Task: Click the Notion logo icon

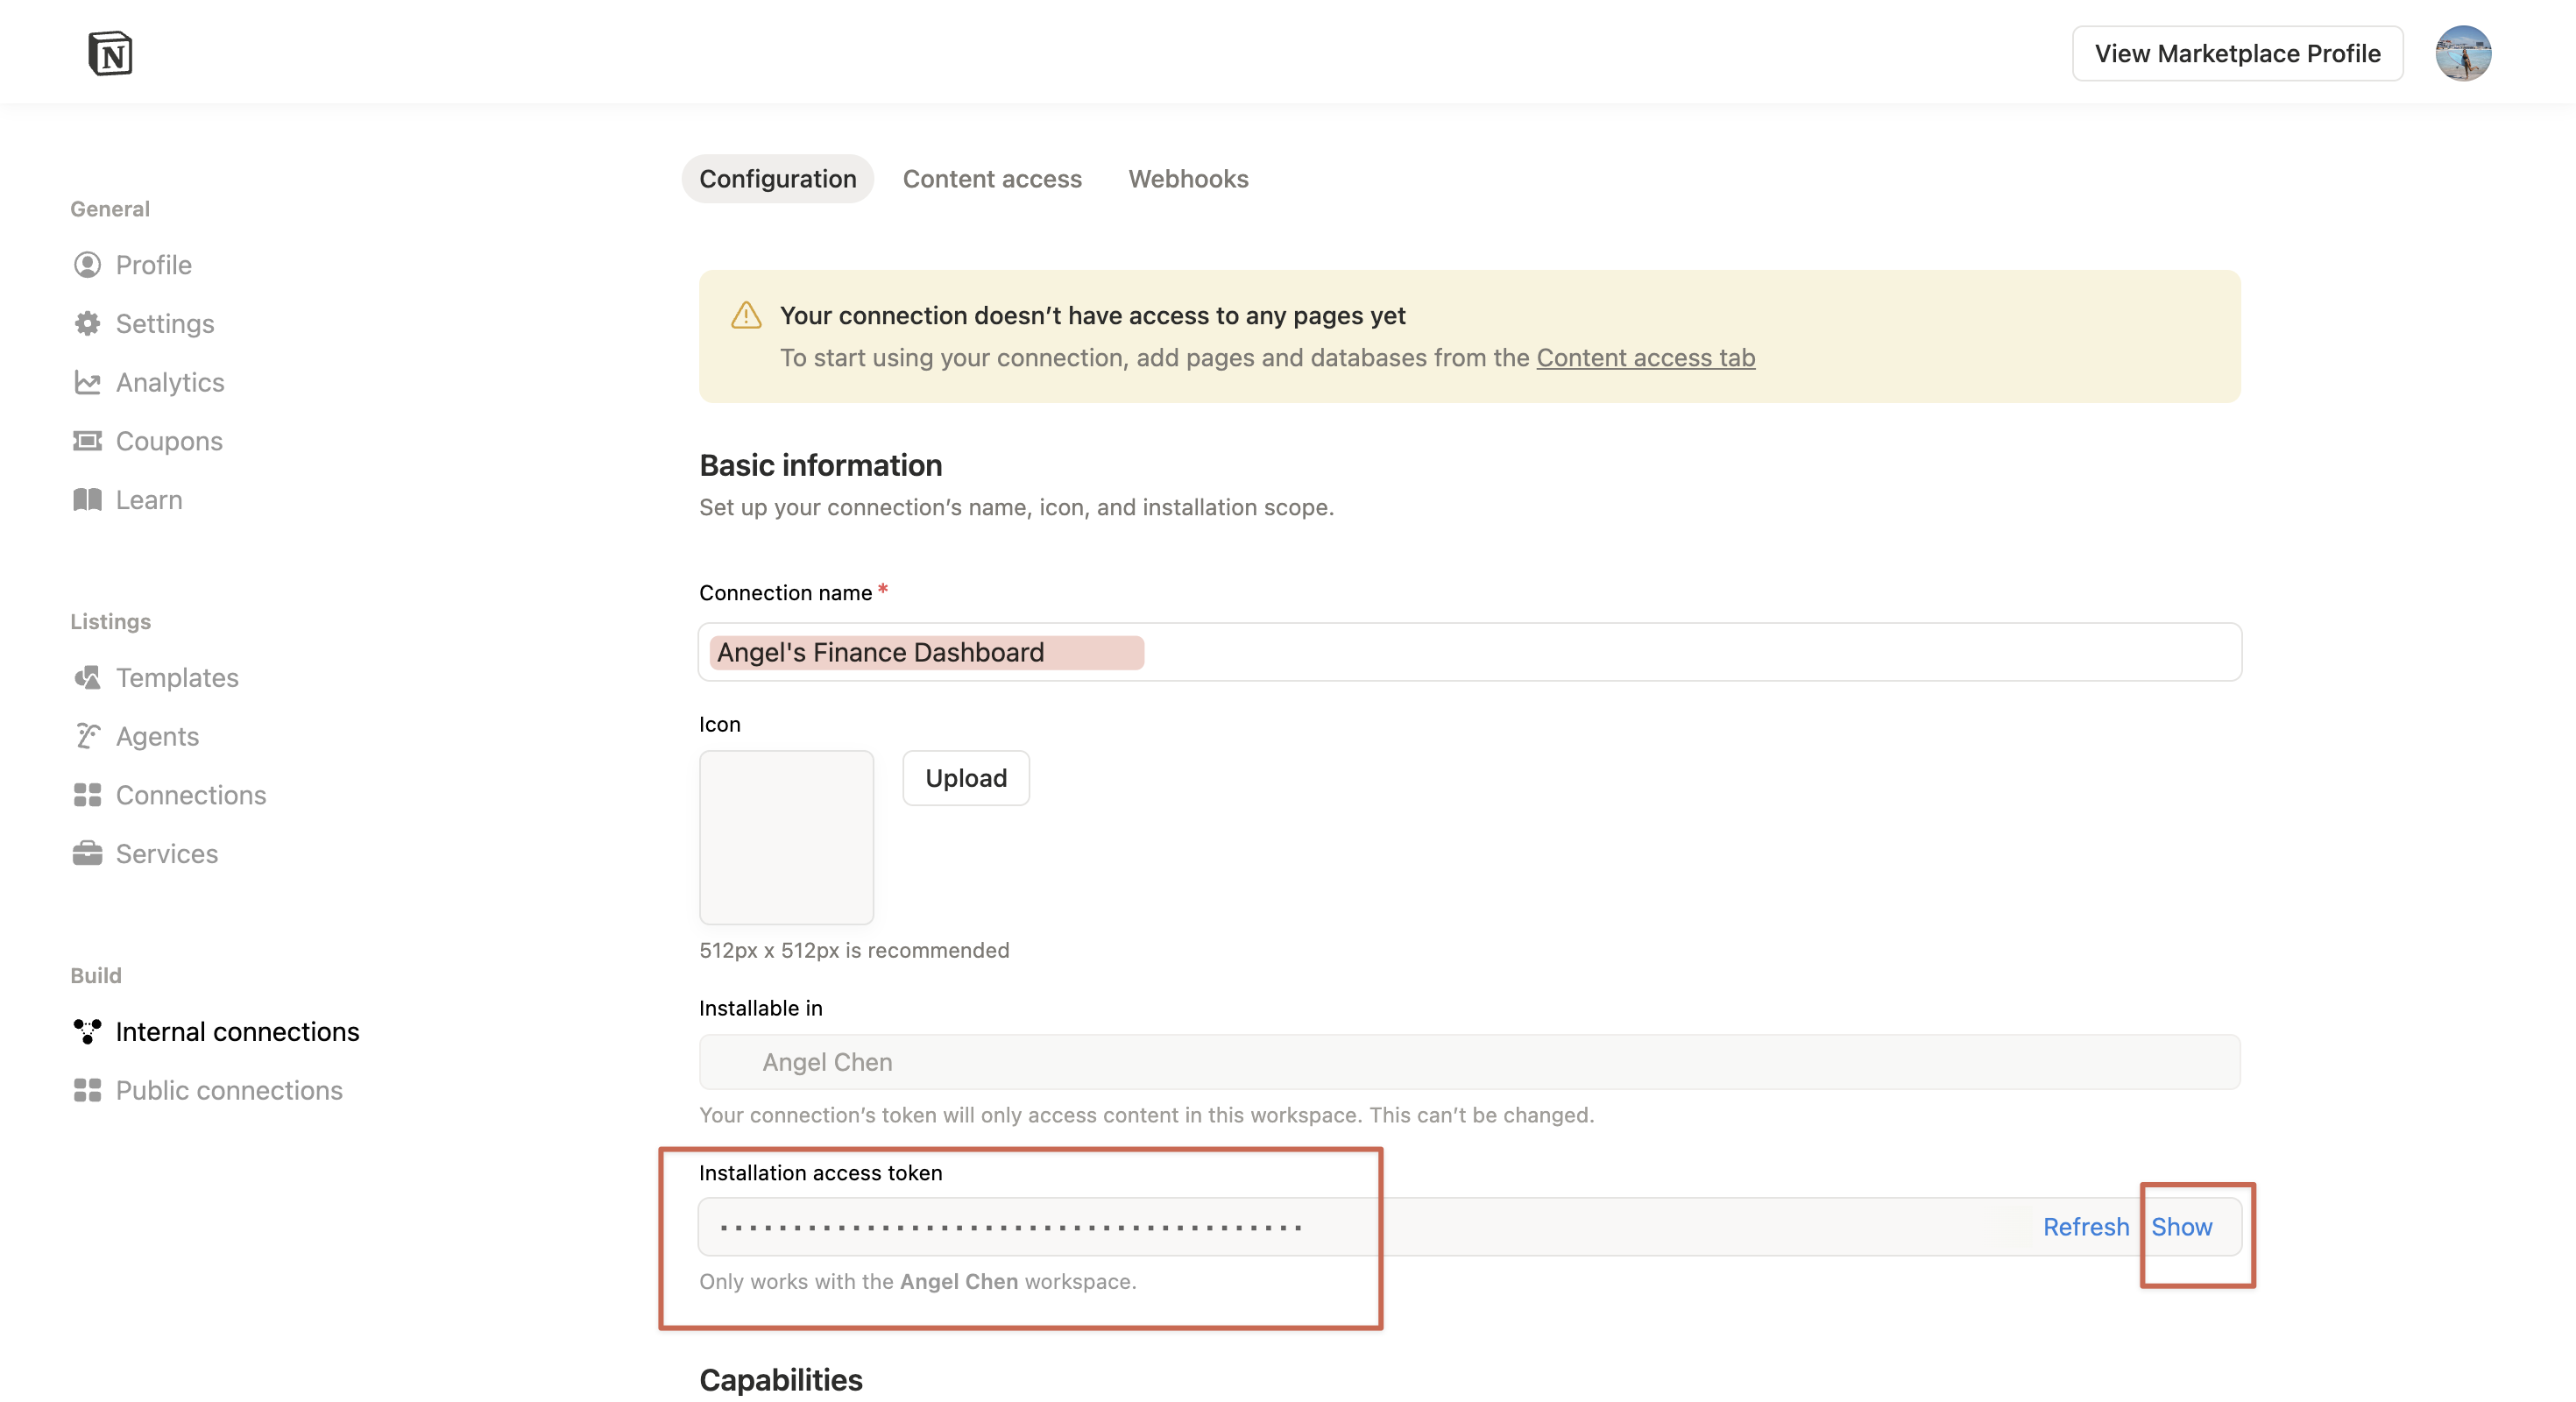Action: pos(110,53)
